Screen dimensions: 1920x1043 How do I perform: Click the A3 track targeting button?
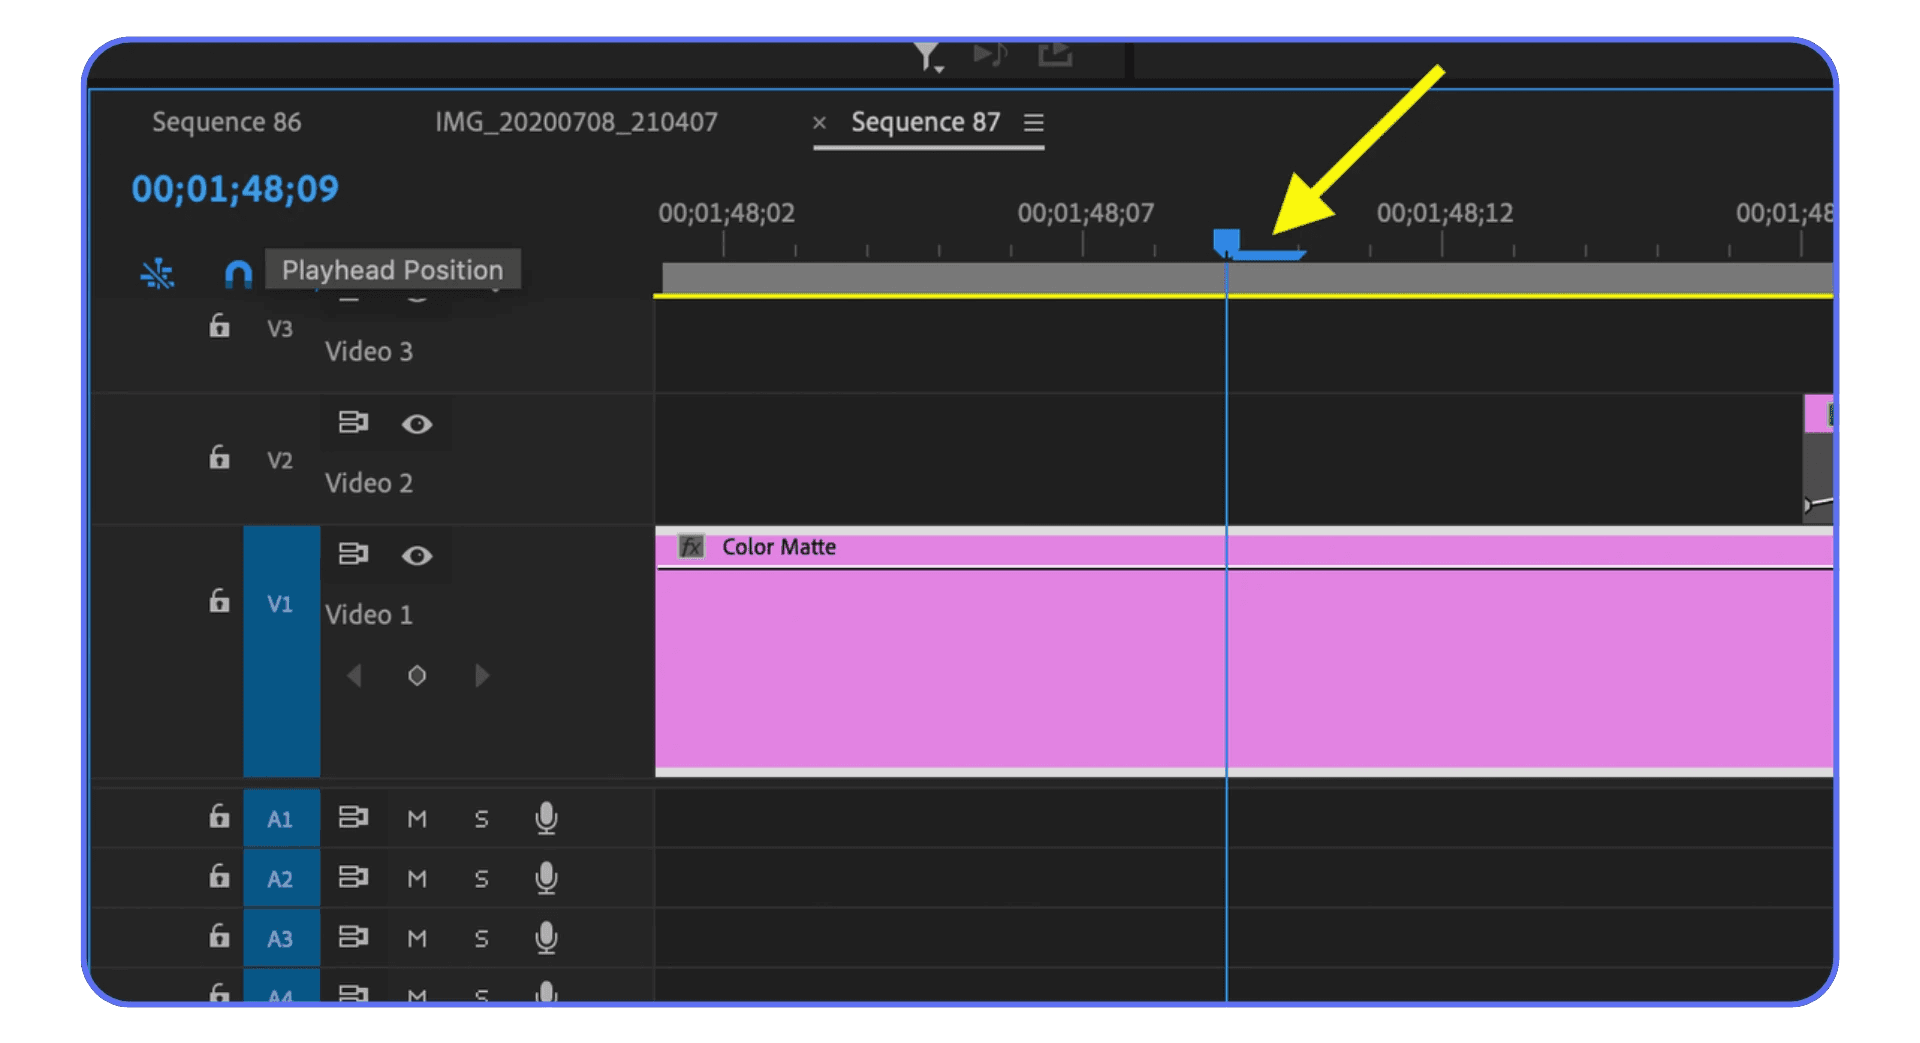[281, 938]
